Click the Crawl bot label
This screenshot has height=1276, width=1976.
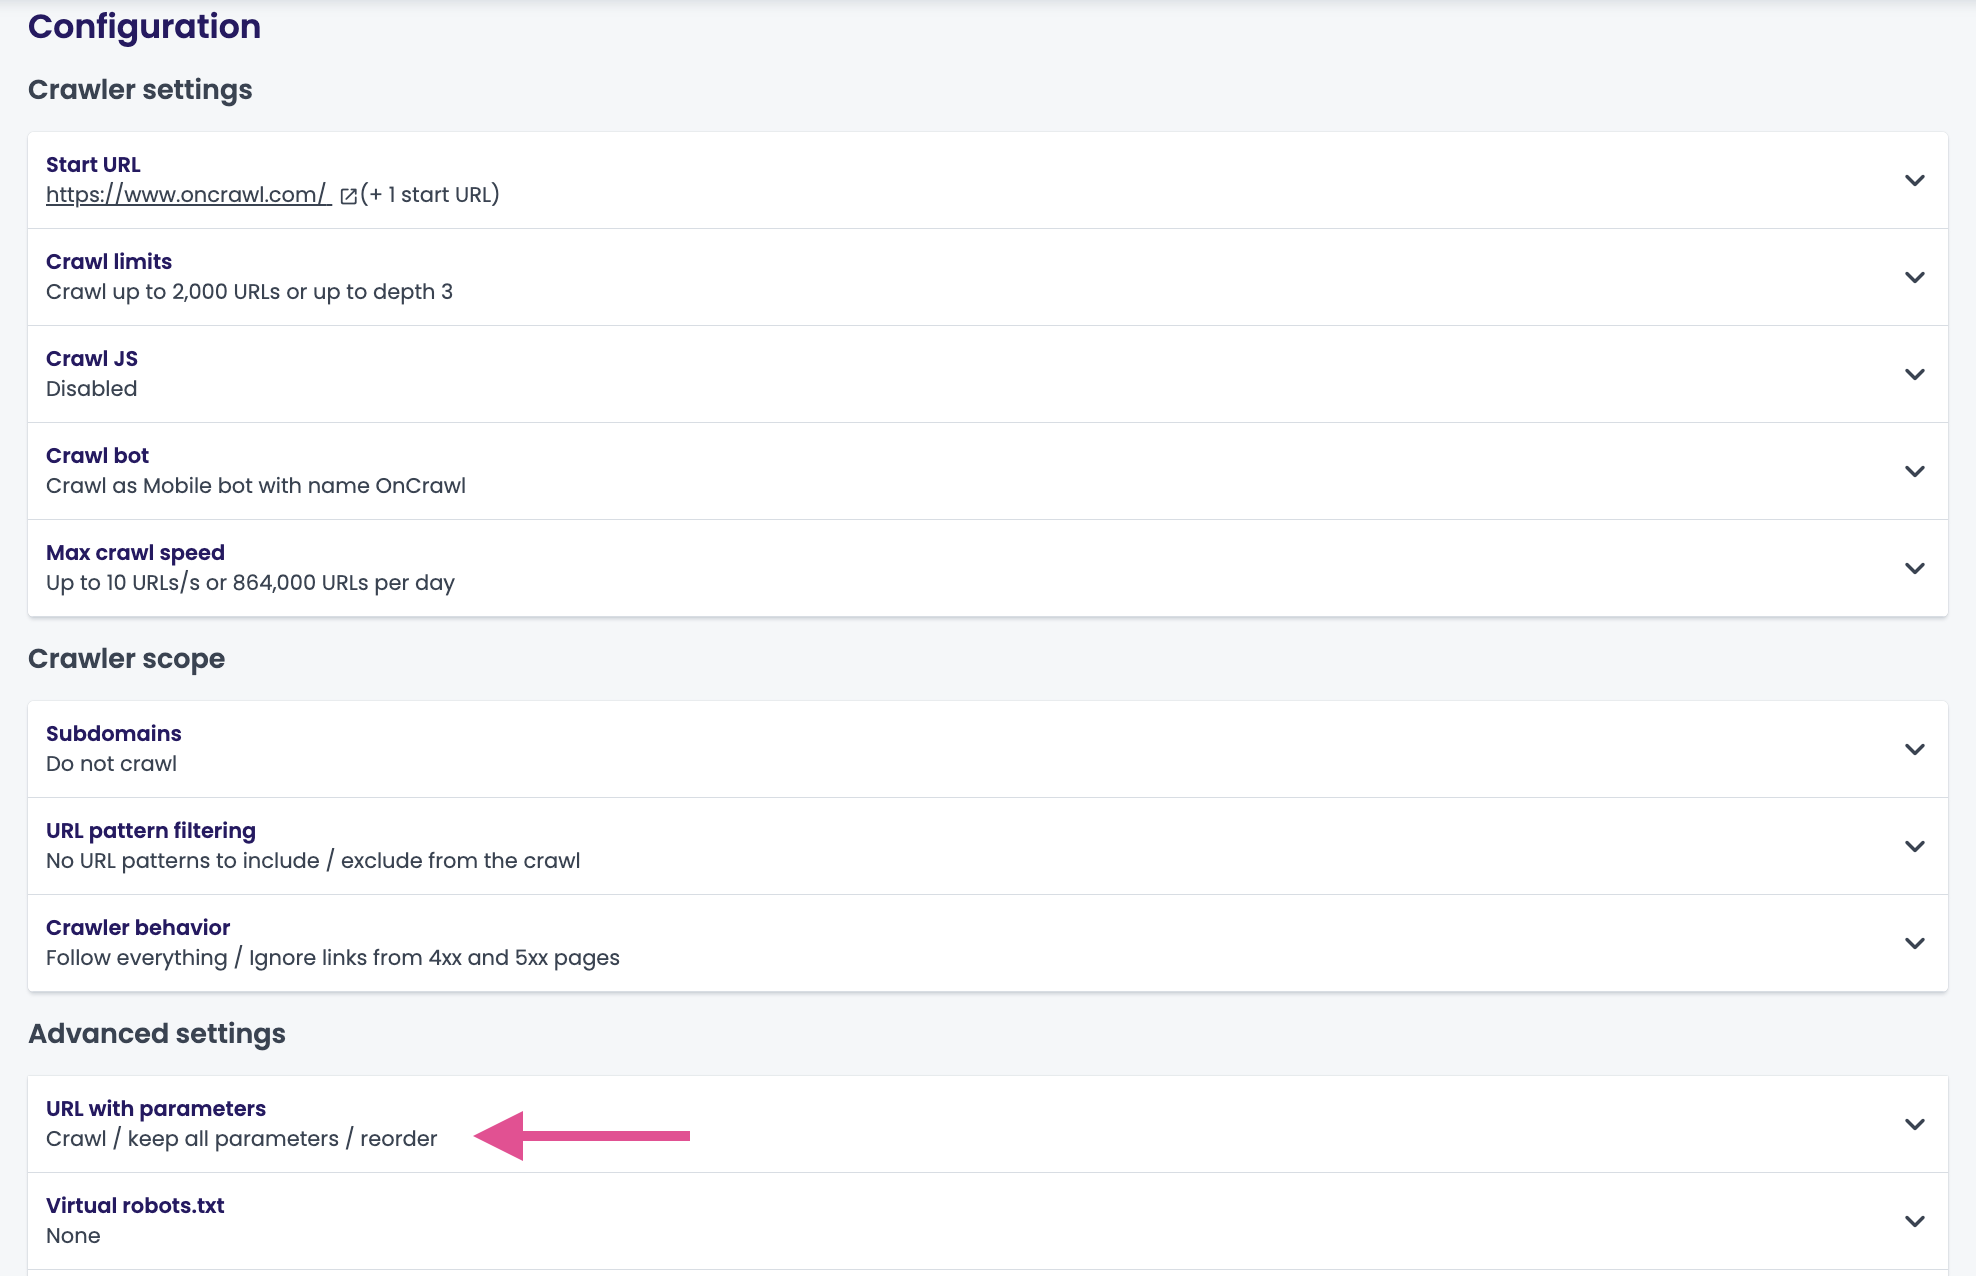(97, 455)
